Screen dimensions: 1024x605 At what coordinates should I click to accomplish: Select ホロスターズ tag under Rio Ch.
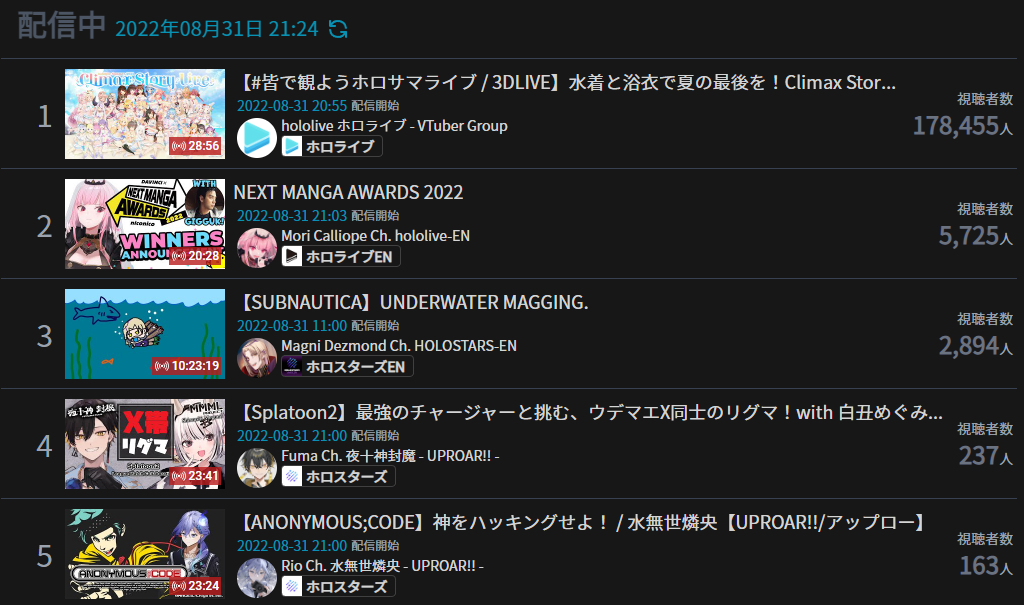338,586
